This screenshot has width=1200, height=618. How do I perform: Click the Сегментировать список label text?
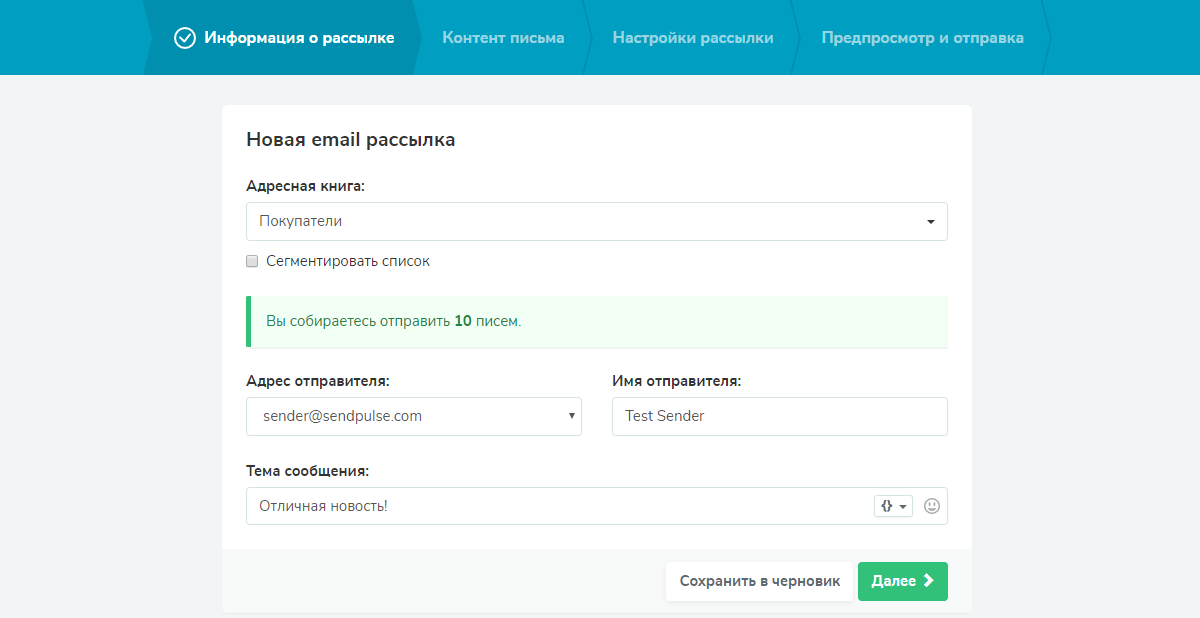click(347, 261)
